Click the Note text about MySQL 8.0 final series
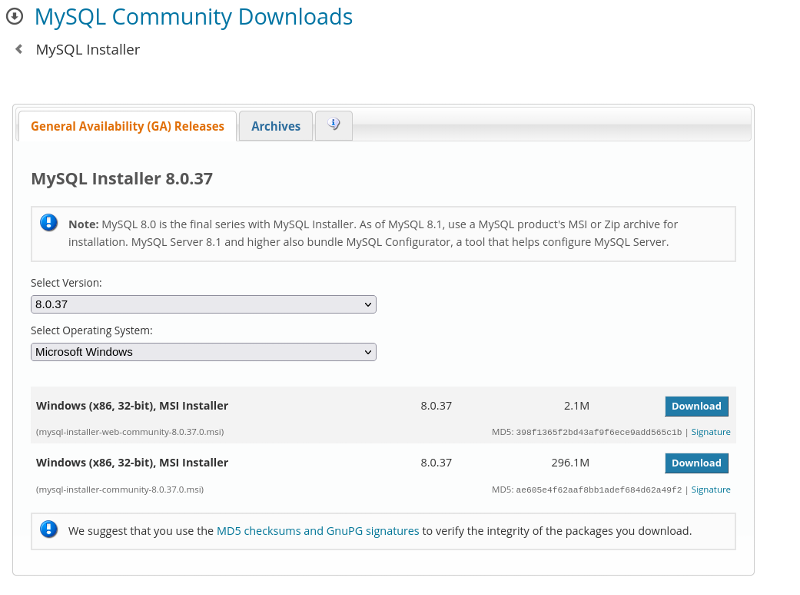 [x=373, y=233]
